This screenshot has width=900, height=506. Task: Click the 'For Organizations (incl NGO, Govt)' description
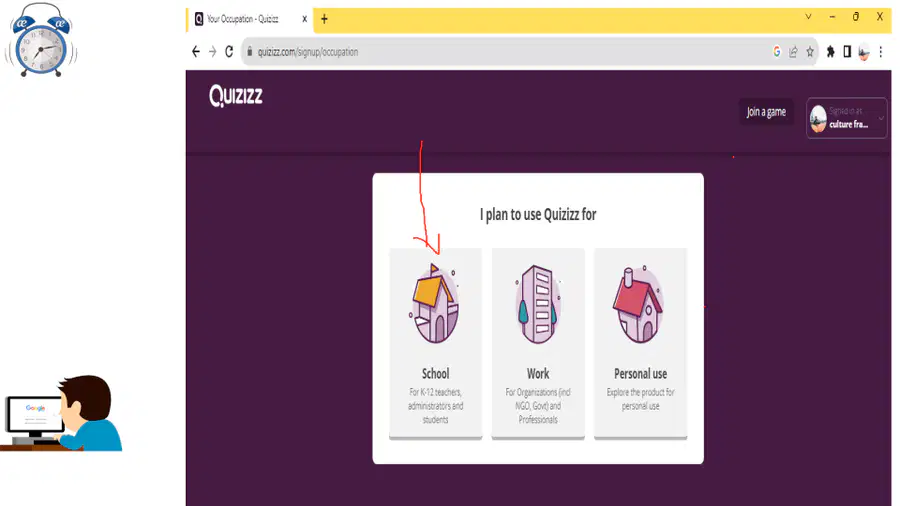538,406
